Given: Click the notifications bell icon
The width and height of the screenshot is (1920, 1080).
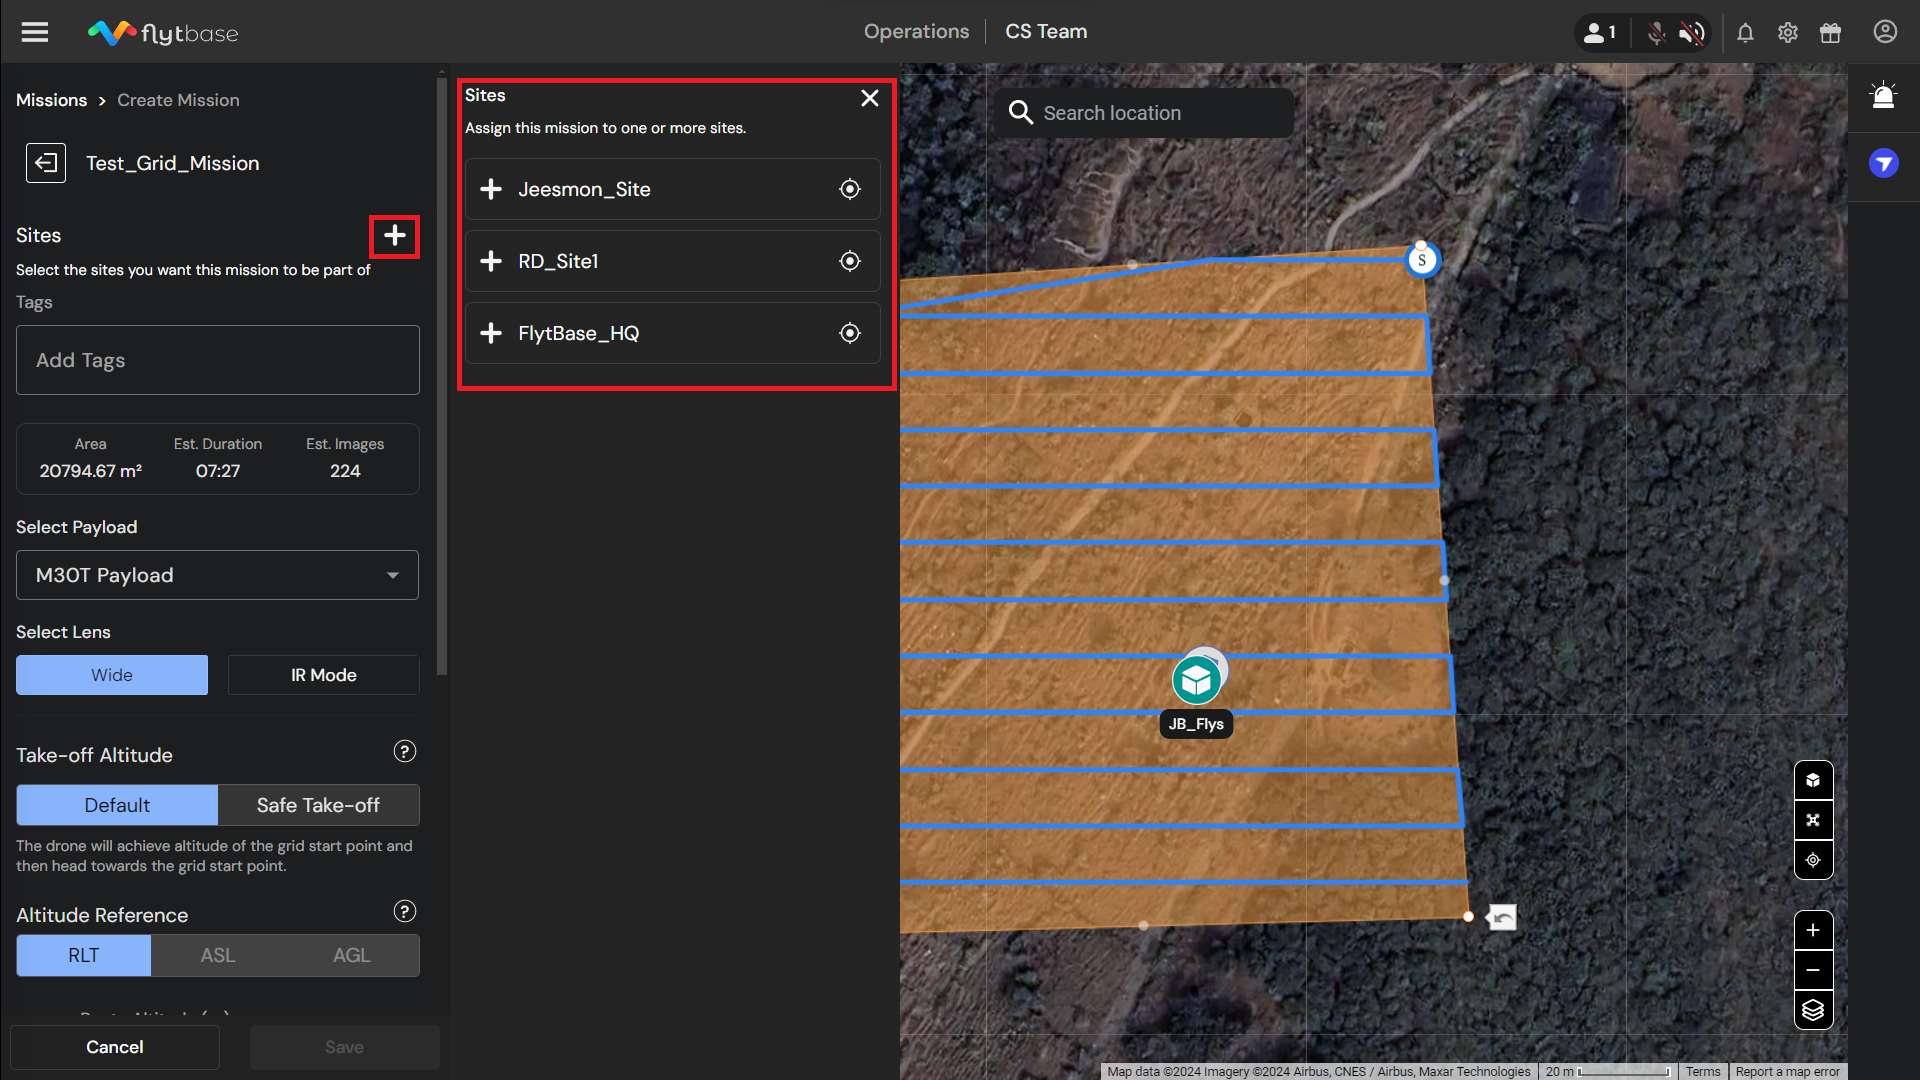Looking at the screenshot, I should (1745, 33).
